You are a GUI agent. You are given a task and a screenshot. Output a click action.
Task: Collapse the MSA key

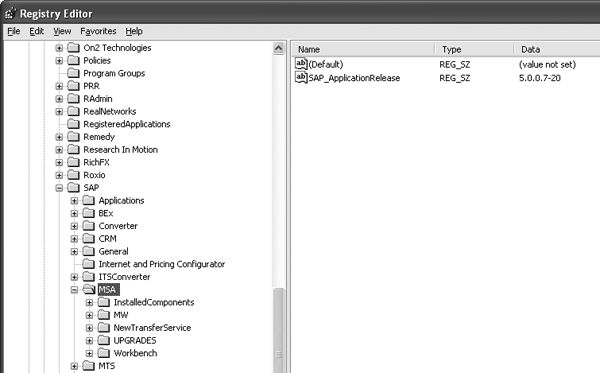[x=74, y=290]
